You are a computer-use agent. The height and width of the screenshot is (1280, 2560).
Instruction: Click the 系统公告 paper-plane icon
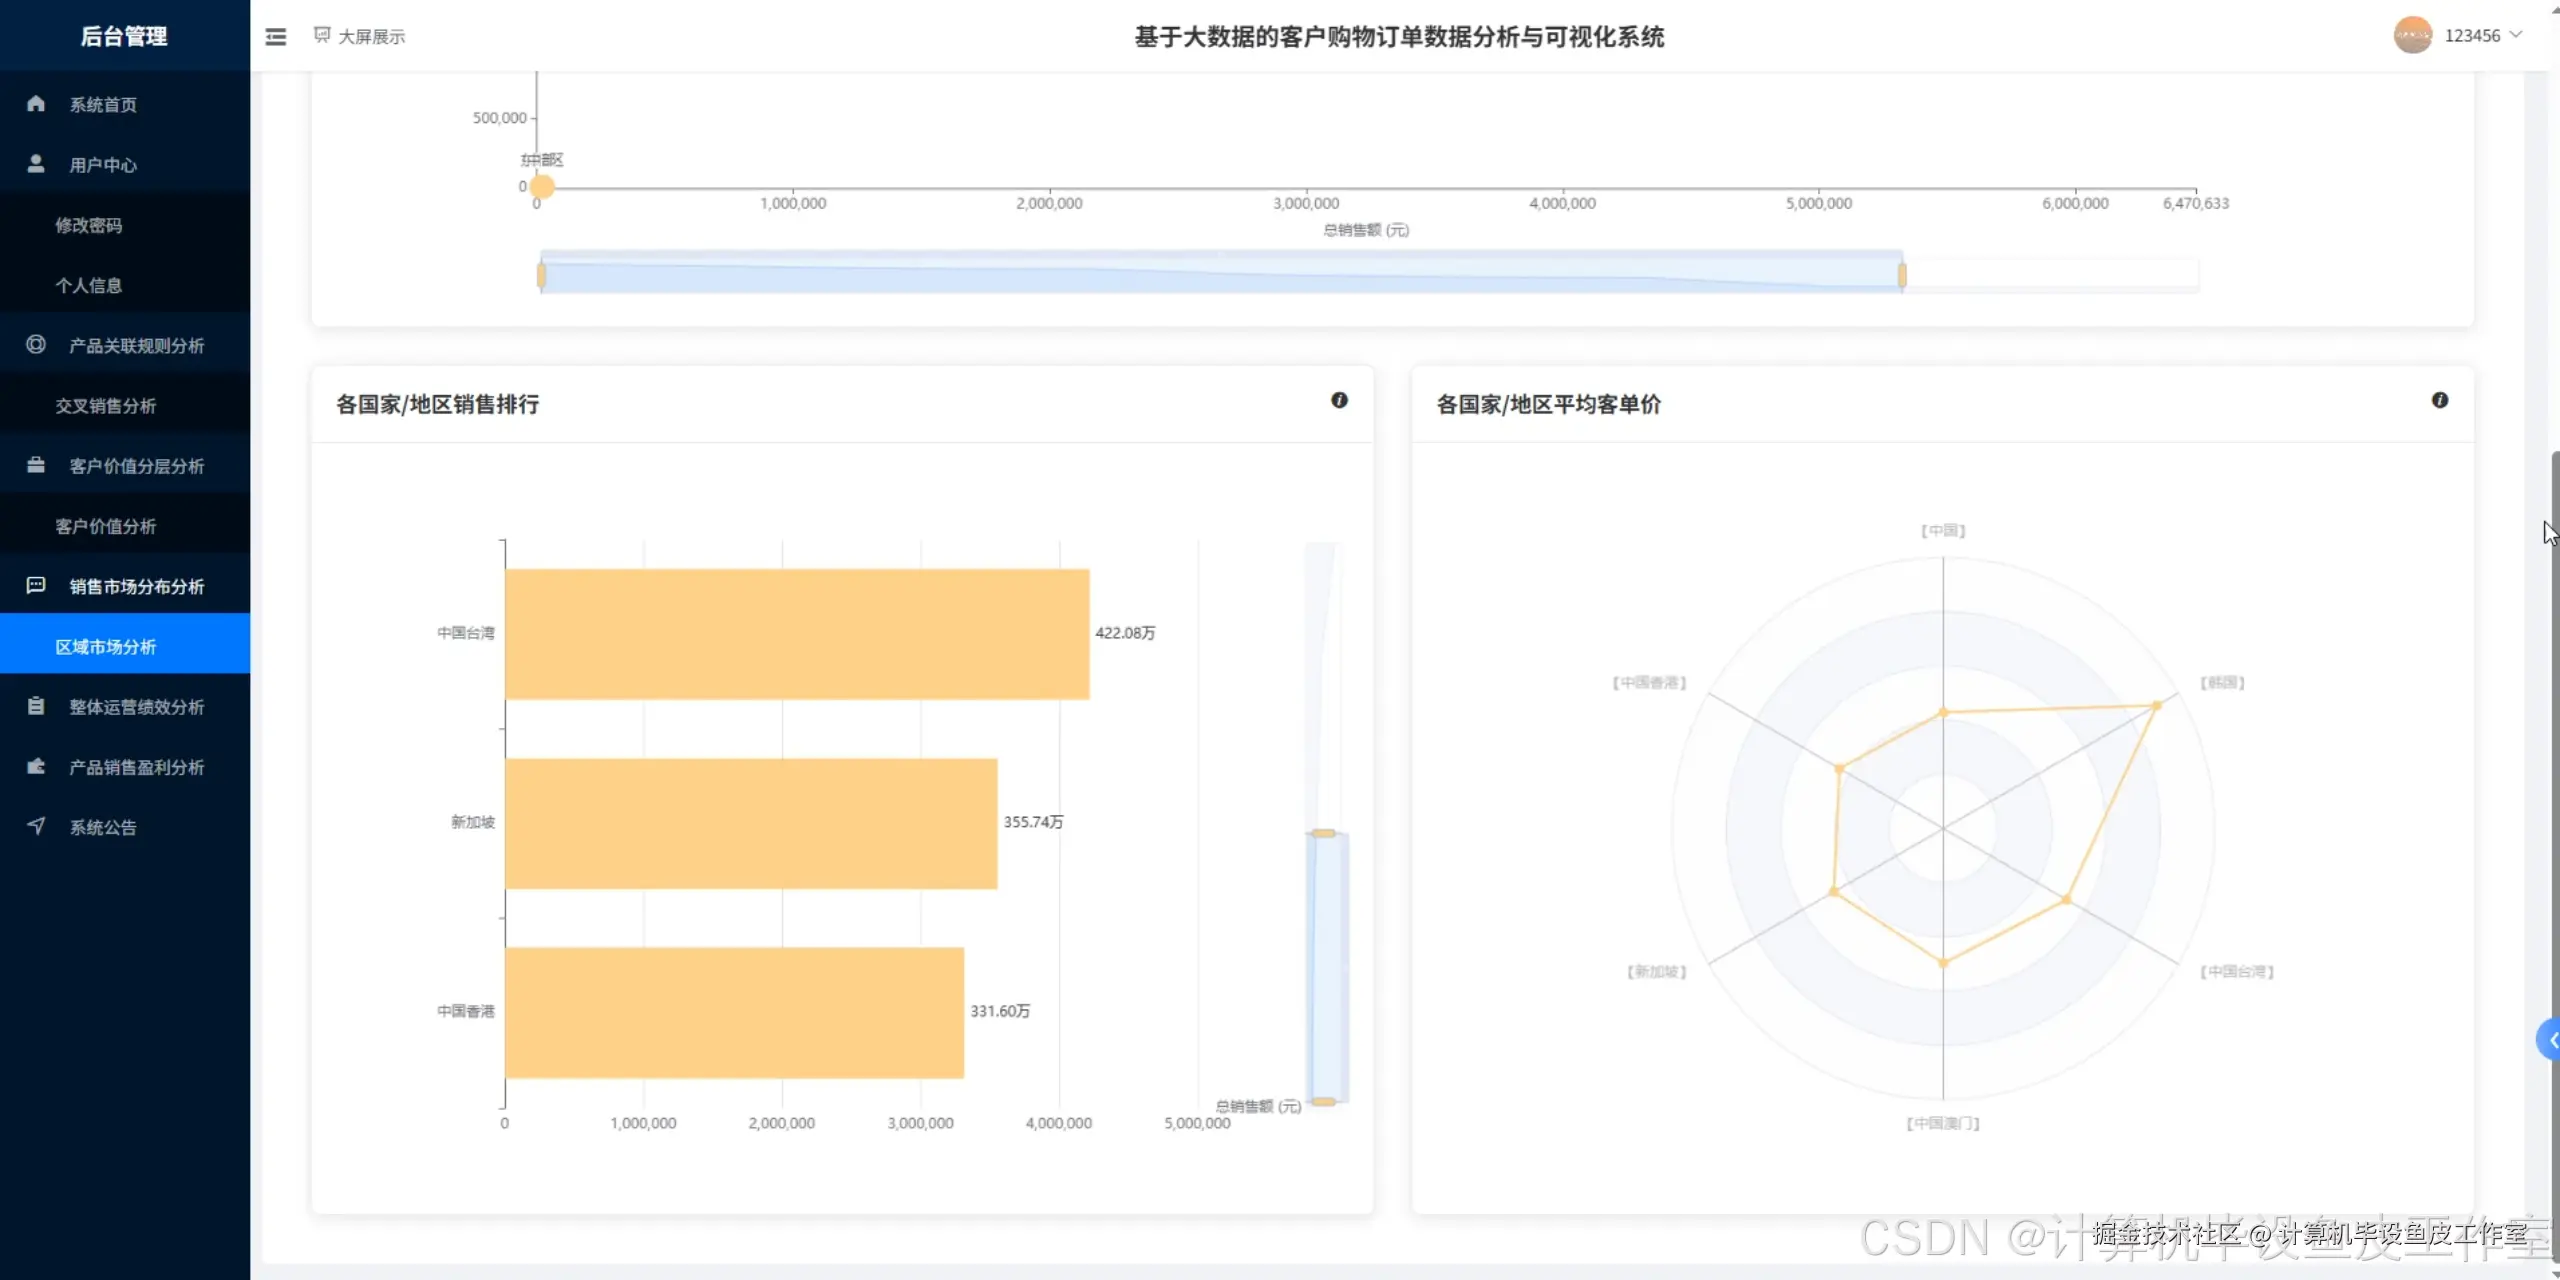click(36, 826)
